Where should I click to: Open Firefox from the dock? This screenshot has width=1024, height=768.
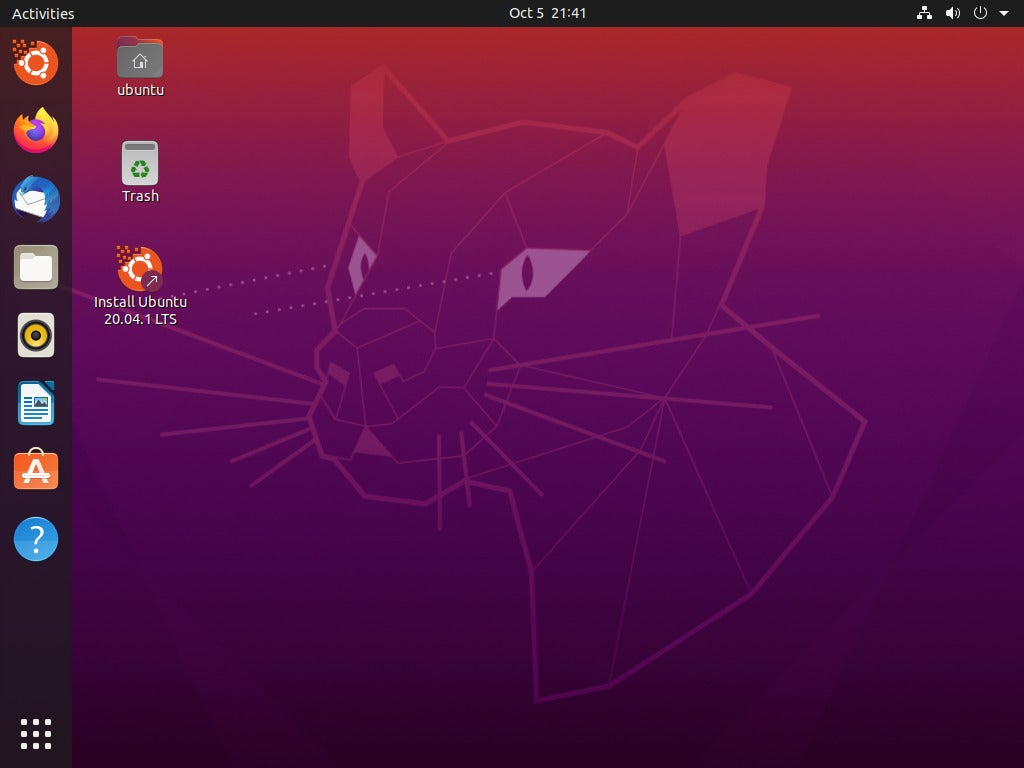coord(35,131)
